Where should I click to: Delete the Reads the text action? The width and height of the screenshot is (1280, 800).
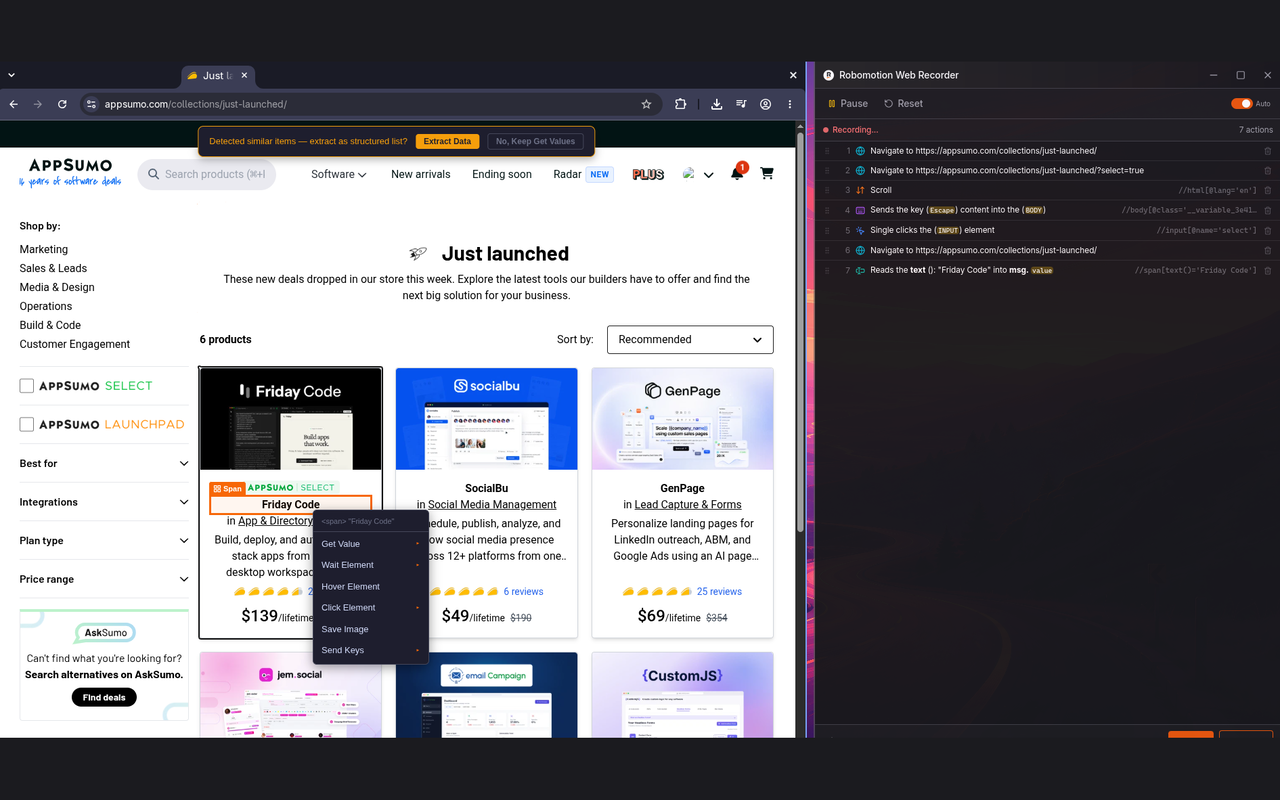click(1268, 270)
